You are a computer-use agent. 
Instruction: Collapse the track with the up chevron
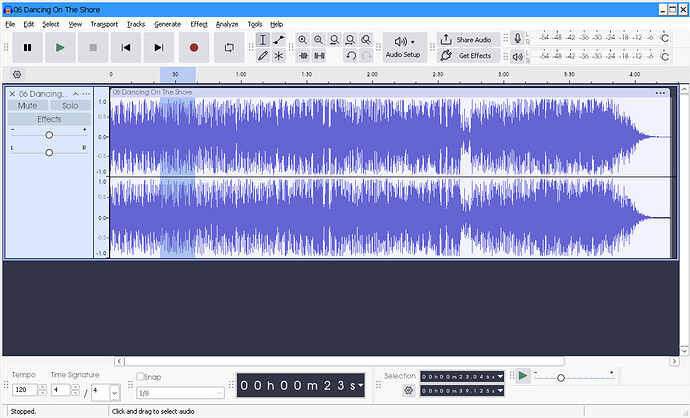click(x=76, y=94)
